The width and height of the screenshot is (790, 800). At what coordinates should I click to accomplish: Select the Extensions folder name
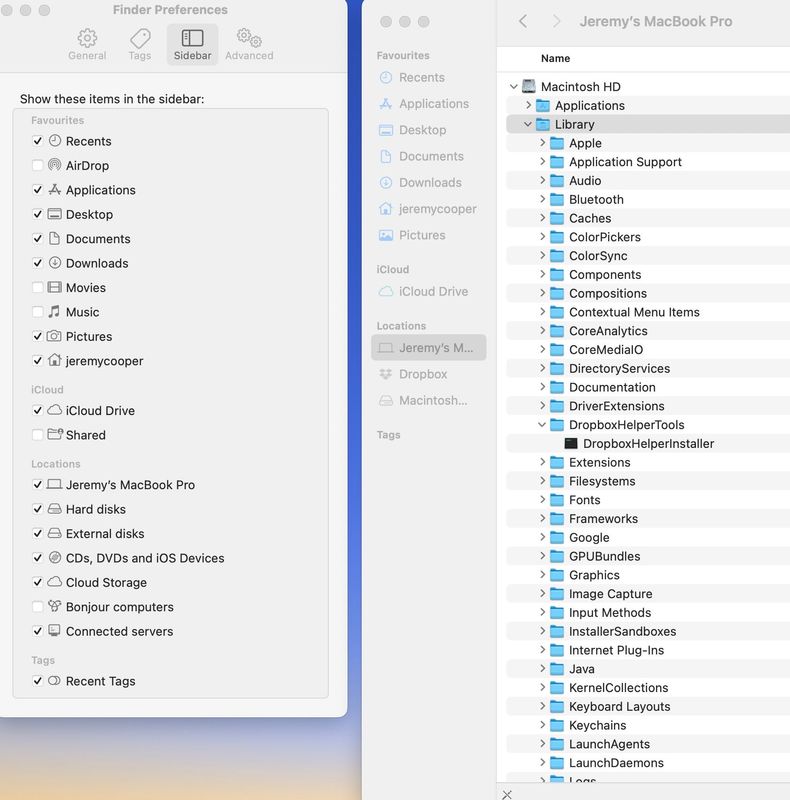click(x=600, y=462)
